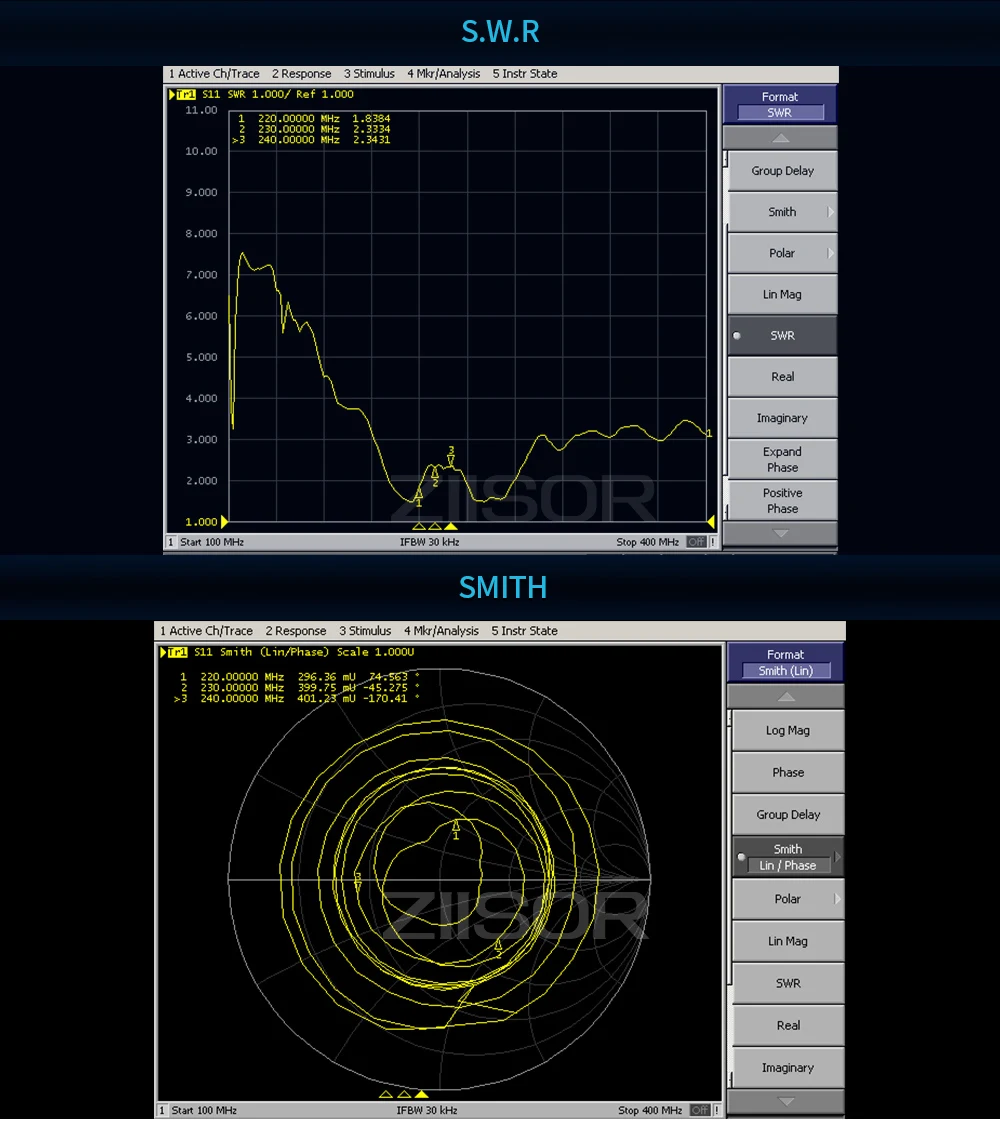Select the active SWR format softkey
1000x1129 pixels.
(782, 336)
